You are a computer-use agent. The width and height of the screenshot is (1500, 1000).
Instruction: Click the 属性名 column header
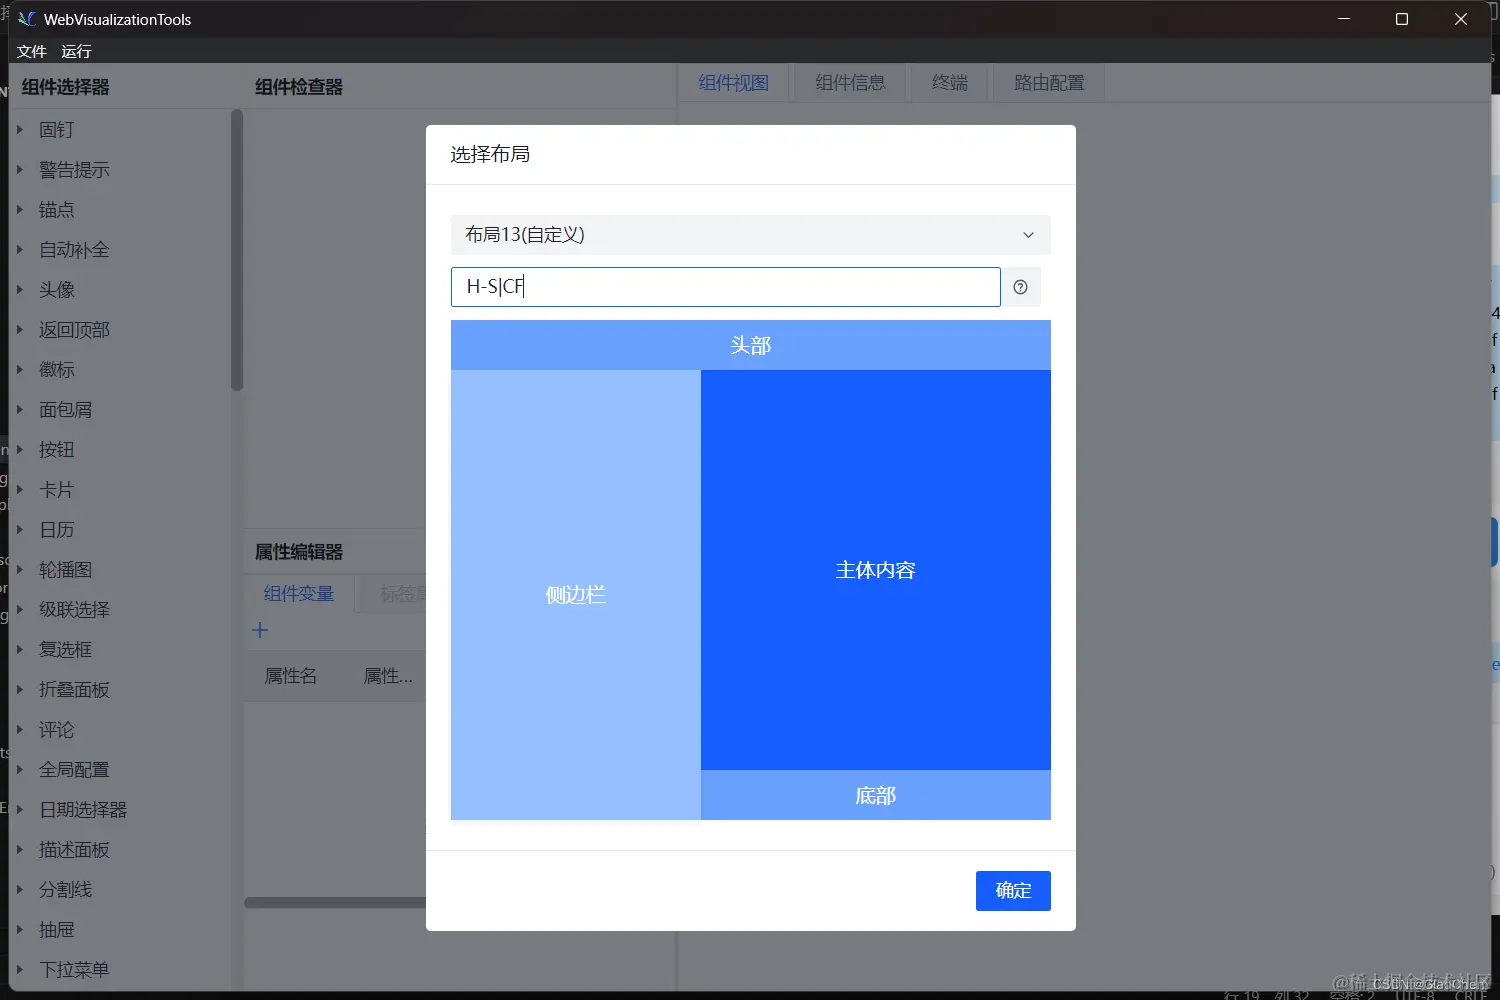tap(291, 676)
